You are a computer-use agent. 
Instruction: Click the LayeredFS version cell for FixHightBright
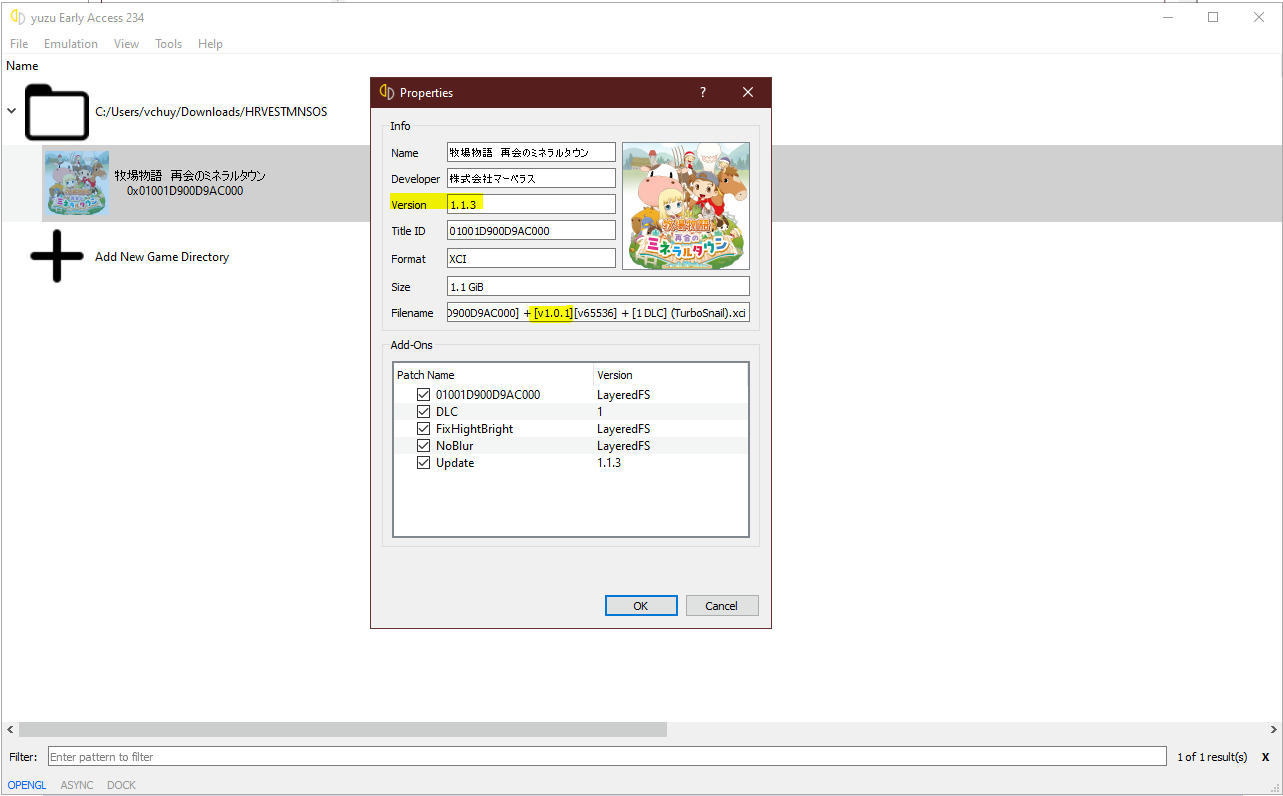[x=623, y=429]
